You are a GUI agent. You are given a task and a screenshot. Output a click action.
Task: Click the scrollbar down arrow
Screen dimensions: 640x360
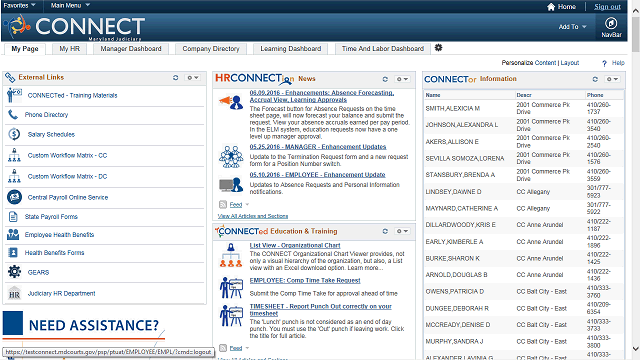pyautogui.click(x=636, y=349)
